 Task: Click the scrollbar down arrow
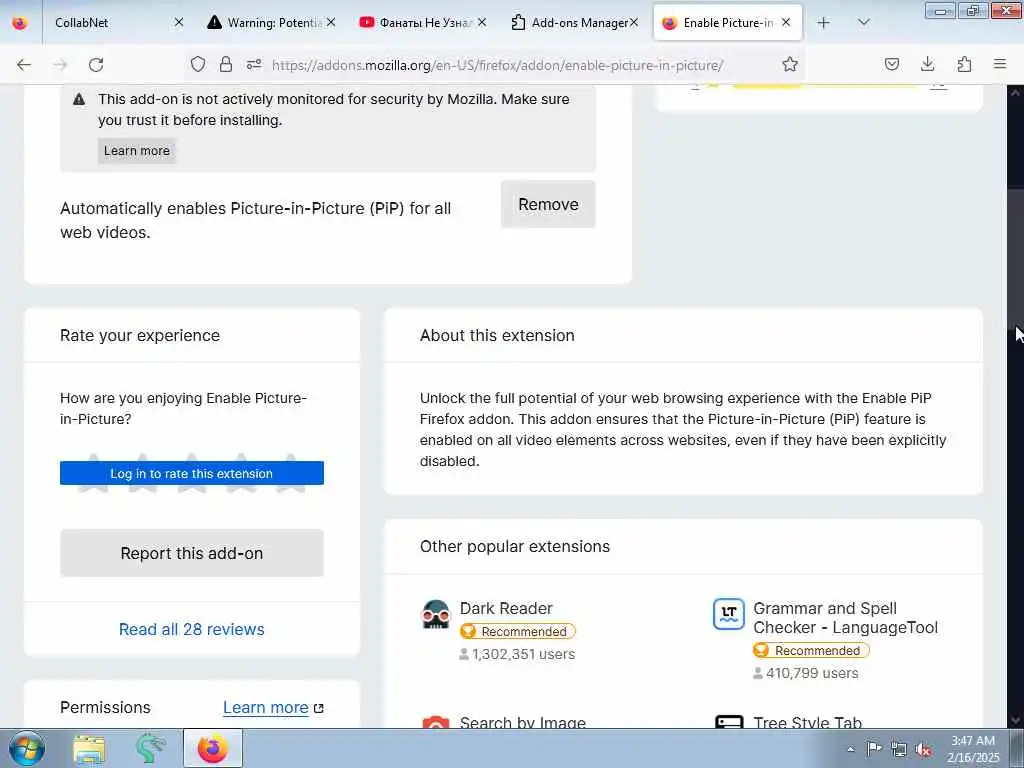tap(1015, 720)
